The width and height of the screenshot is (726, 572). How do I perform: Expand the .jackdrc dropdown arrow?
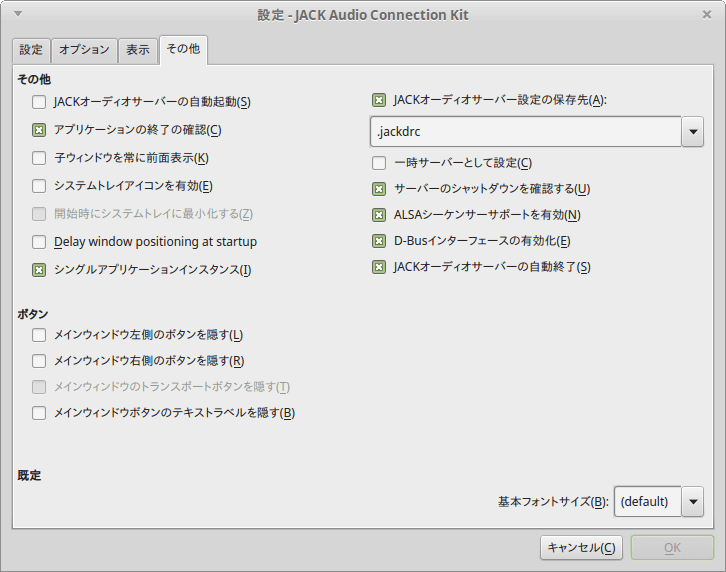[x=693, y=132]
